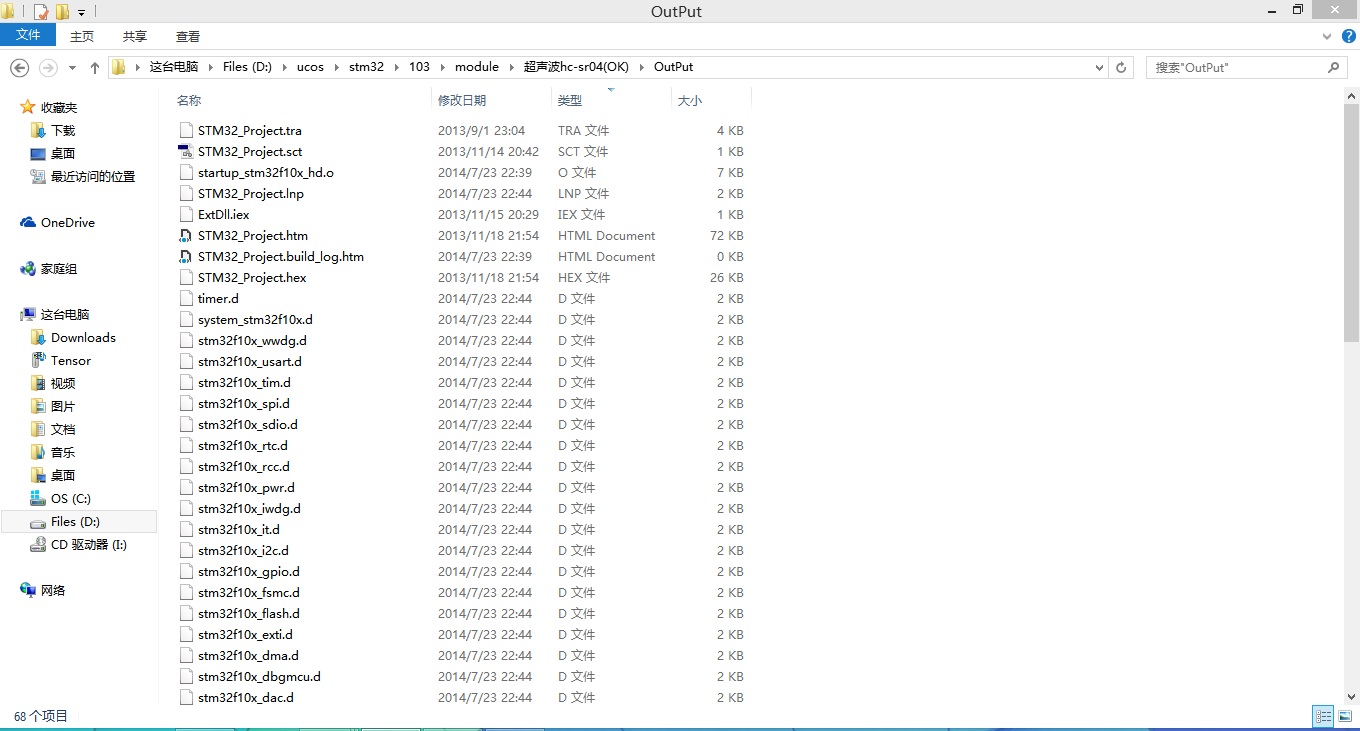Go to module in the address path
The image size is (1360, 731).
(477, 67)
